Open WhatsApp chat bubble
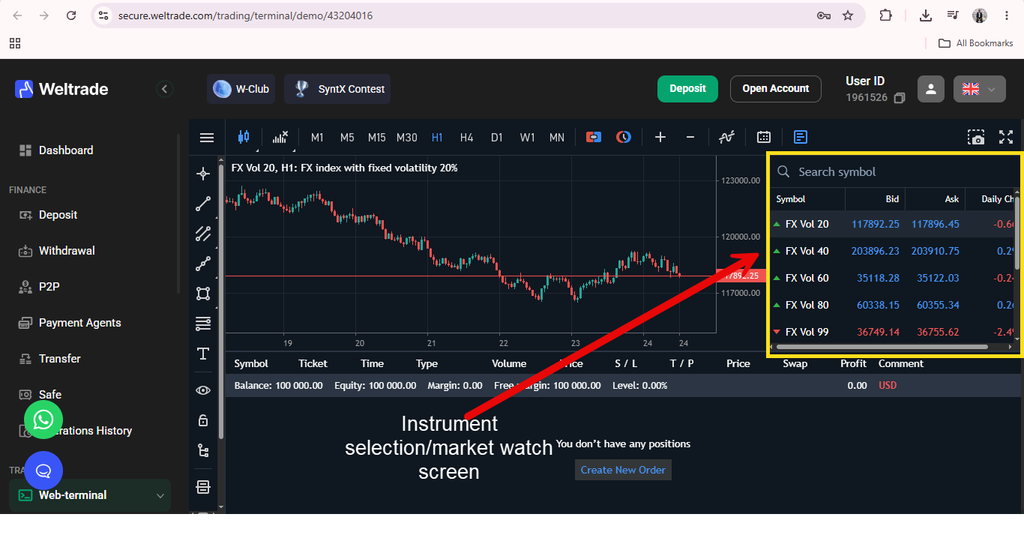The image size is (1024, 534). pos(44,419)
